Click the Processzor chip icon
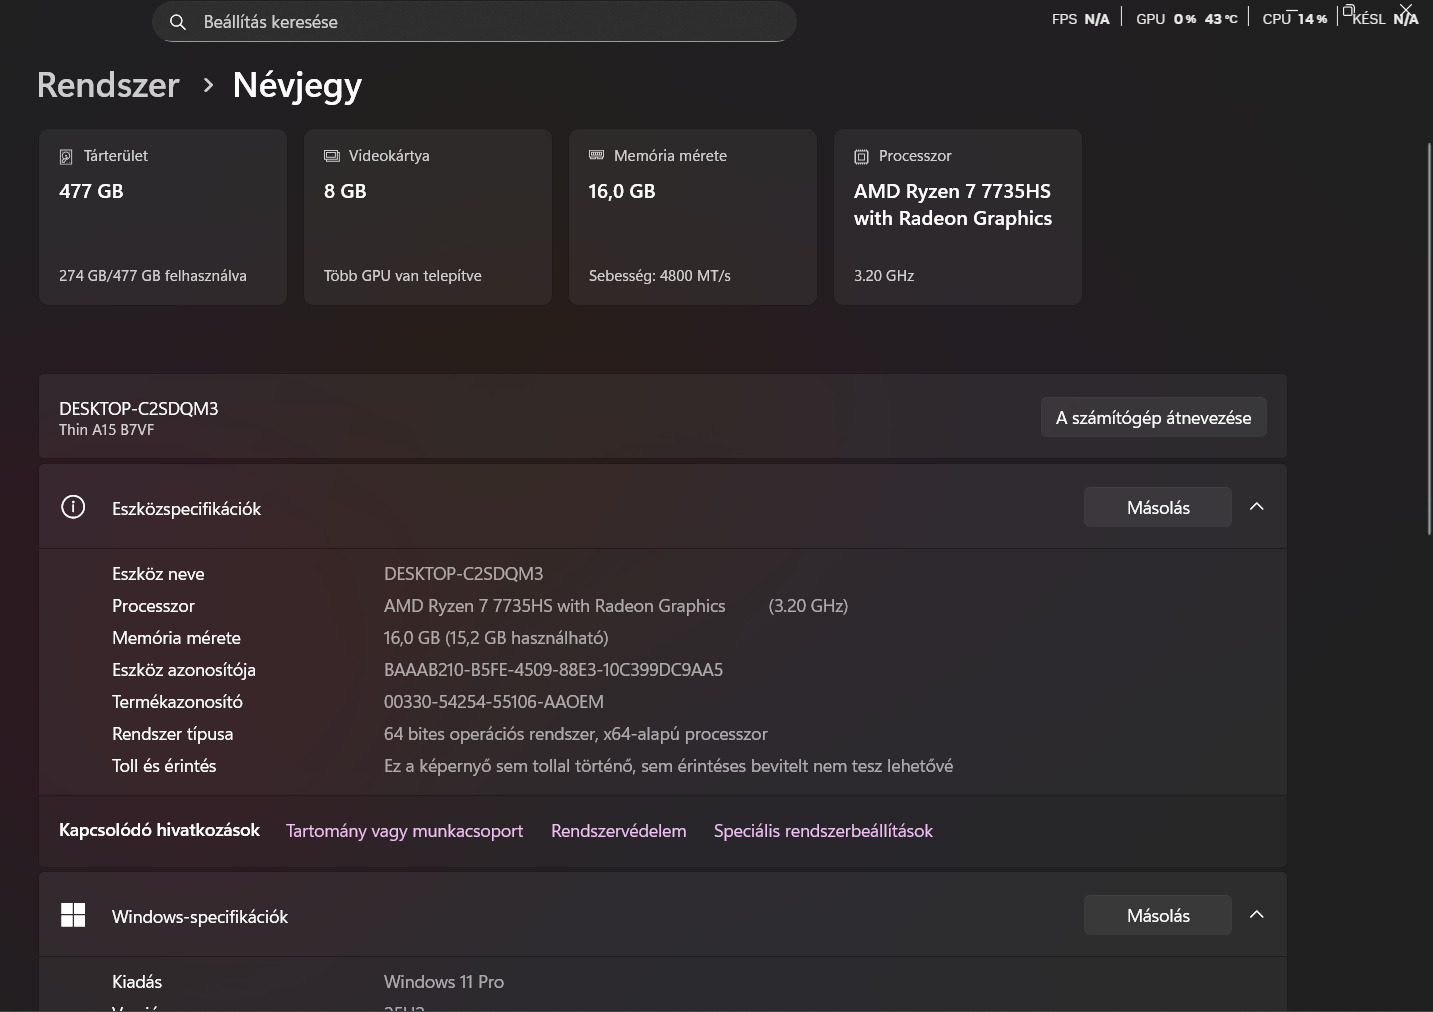Image resolution: width=1433 pixels, height=1012 pixels. (861, 157)
